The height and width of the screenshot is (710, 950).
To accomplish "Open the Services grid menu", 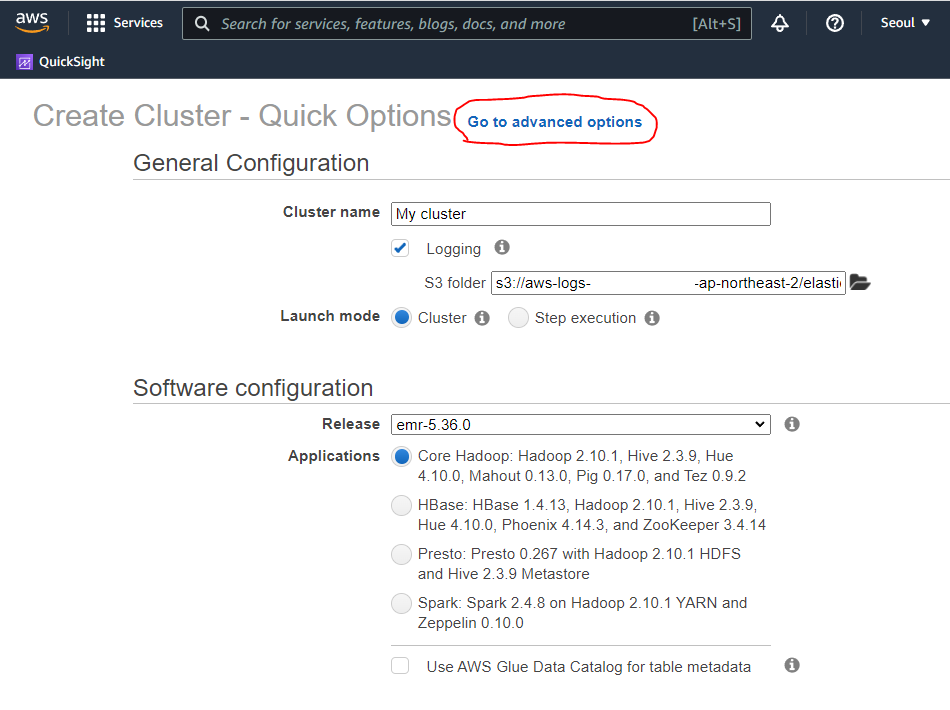I will [96, 23].
